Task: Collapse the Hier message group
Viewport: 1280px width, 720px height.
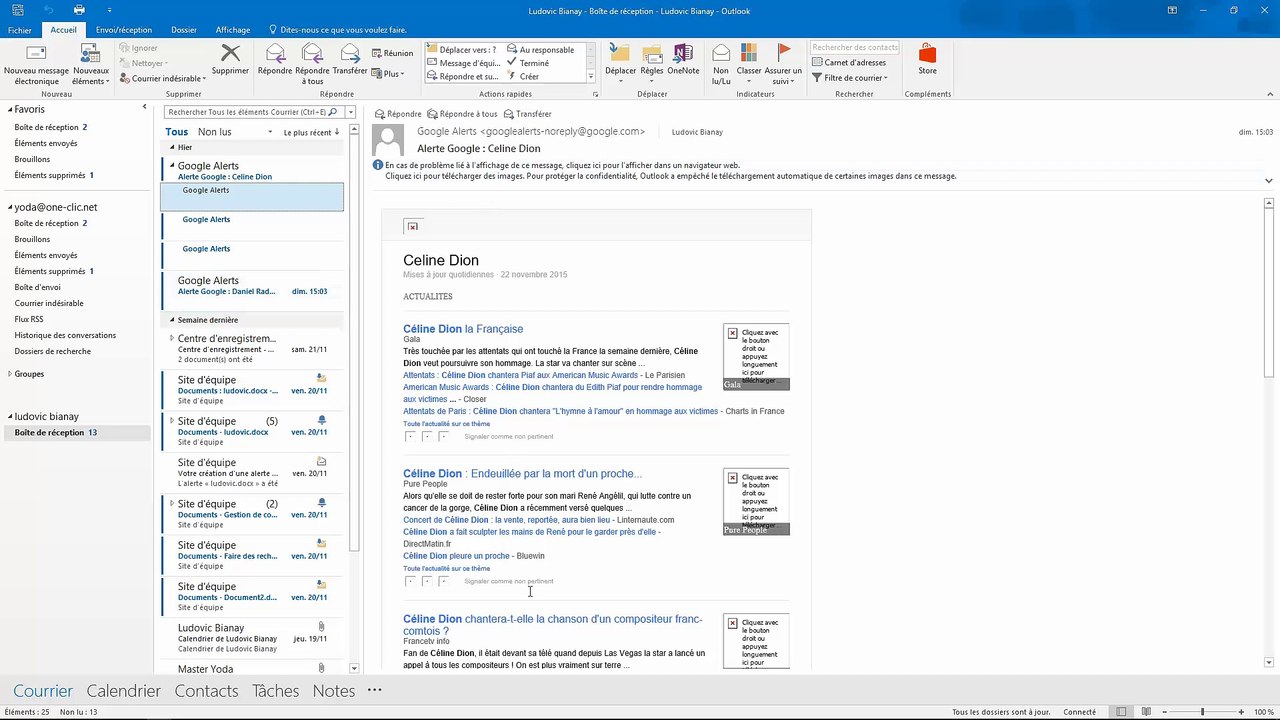Action: pos(171,147)
